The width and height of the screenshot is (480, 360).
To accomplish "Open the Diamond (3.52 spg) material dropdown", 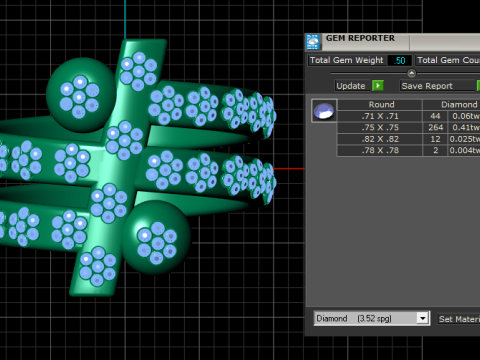I will pos(372,318).
